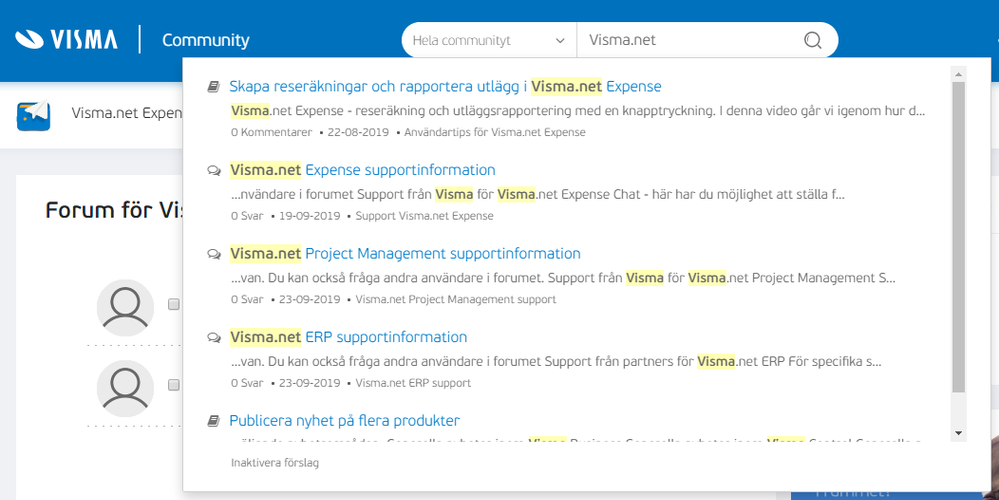
Task: Click book icon beside Publicera nyhet result
Action: click(213, 421)
